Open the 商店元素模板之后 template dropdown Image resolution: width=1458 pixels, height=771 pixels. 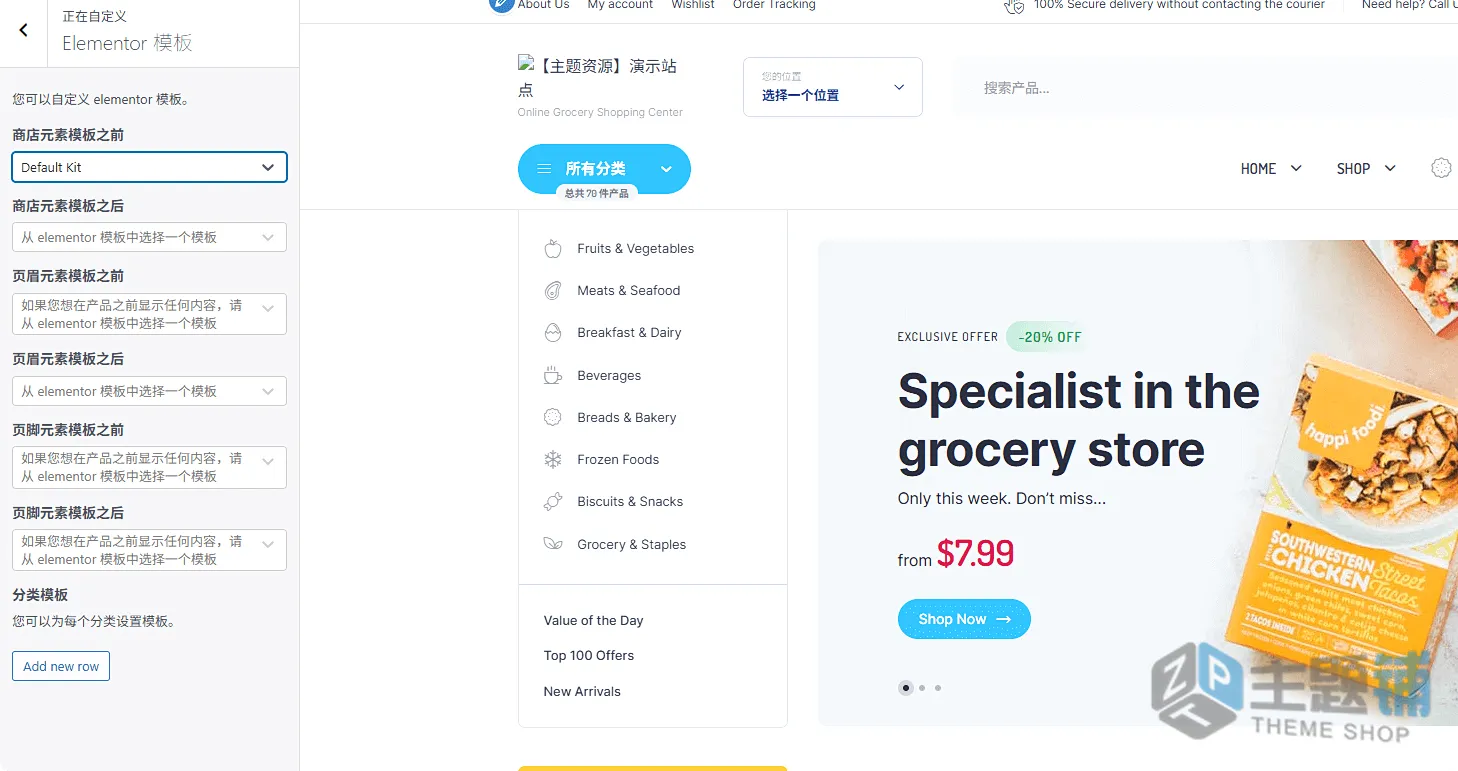tap(149, 237)
